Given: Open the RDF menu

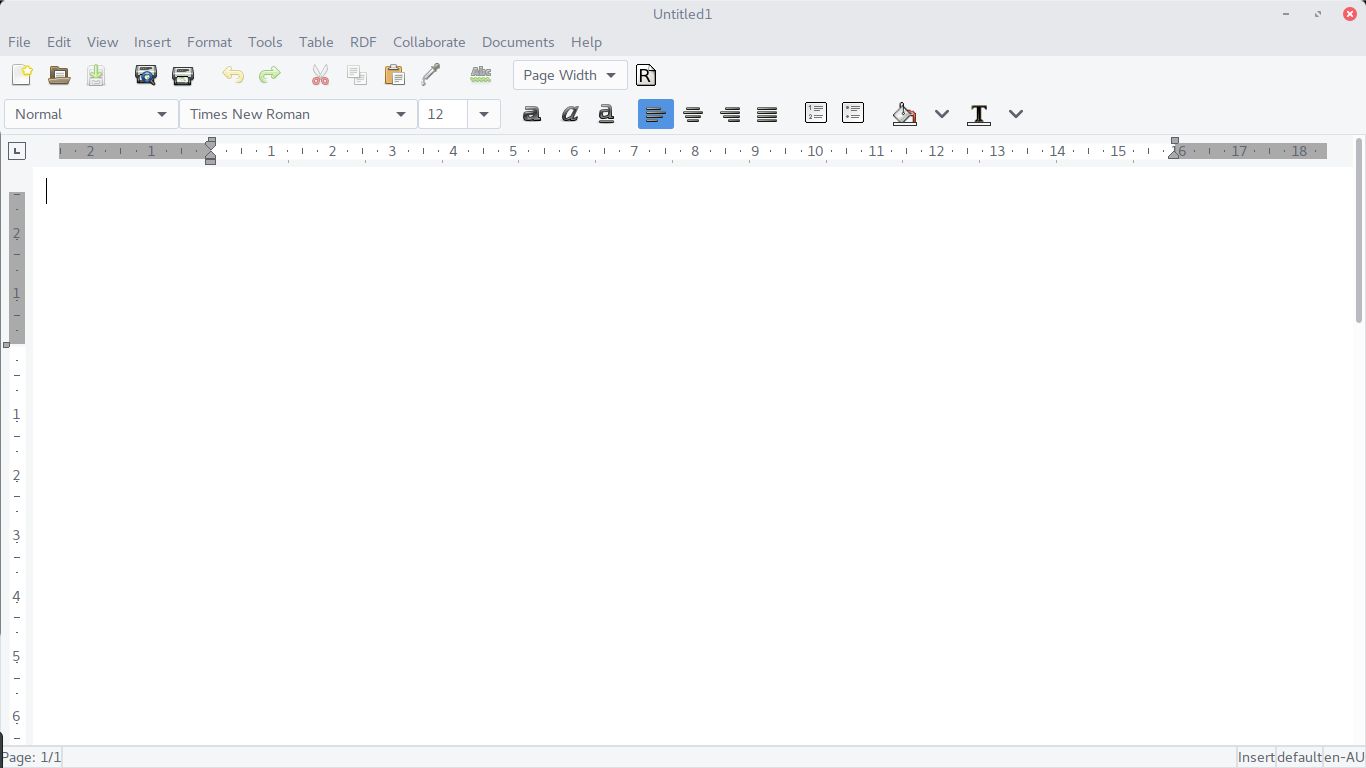Looking at the screenshot, I should [363, 42].
